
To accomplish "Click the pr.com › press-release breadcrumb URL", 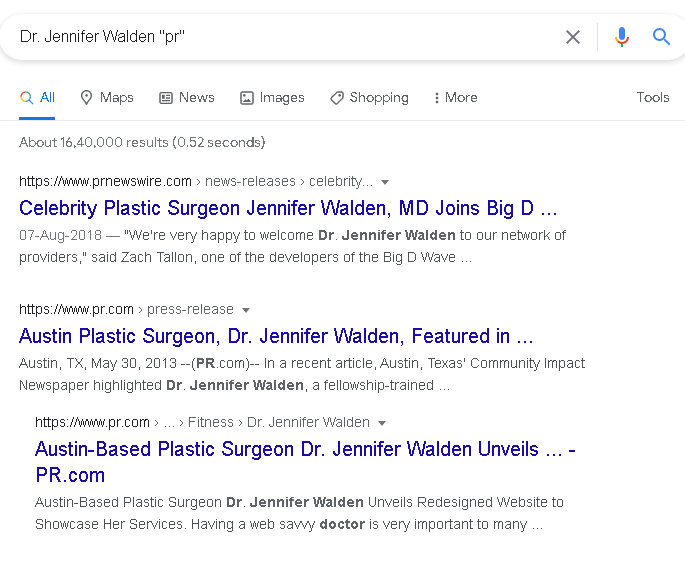I will tap(126, 309).
